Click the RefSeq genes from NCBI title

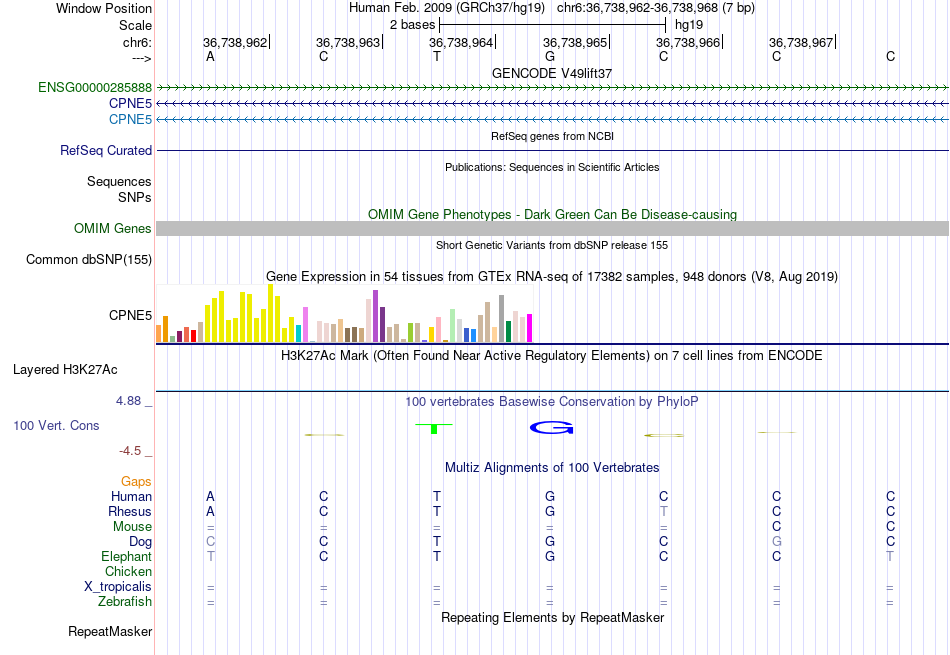pyautogui.click(x=553, y=136)
